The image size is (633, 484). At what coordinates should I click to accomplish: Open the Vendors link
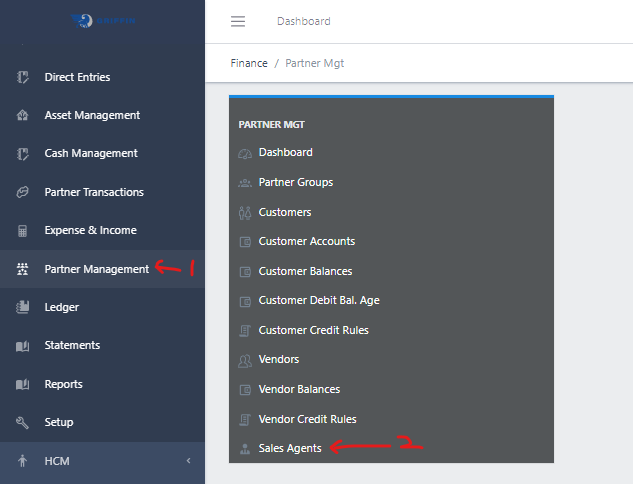279,359
